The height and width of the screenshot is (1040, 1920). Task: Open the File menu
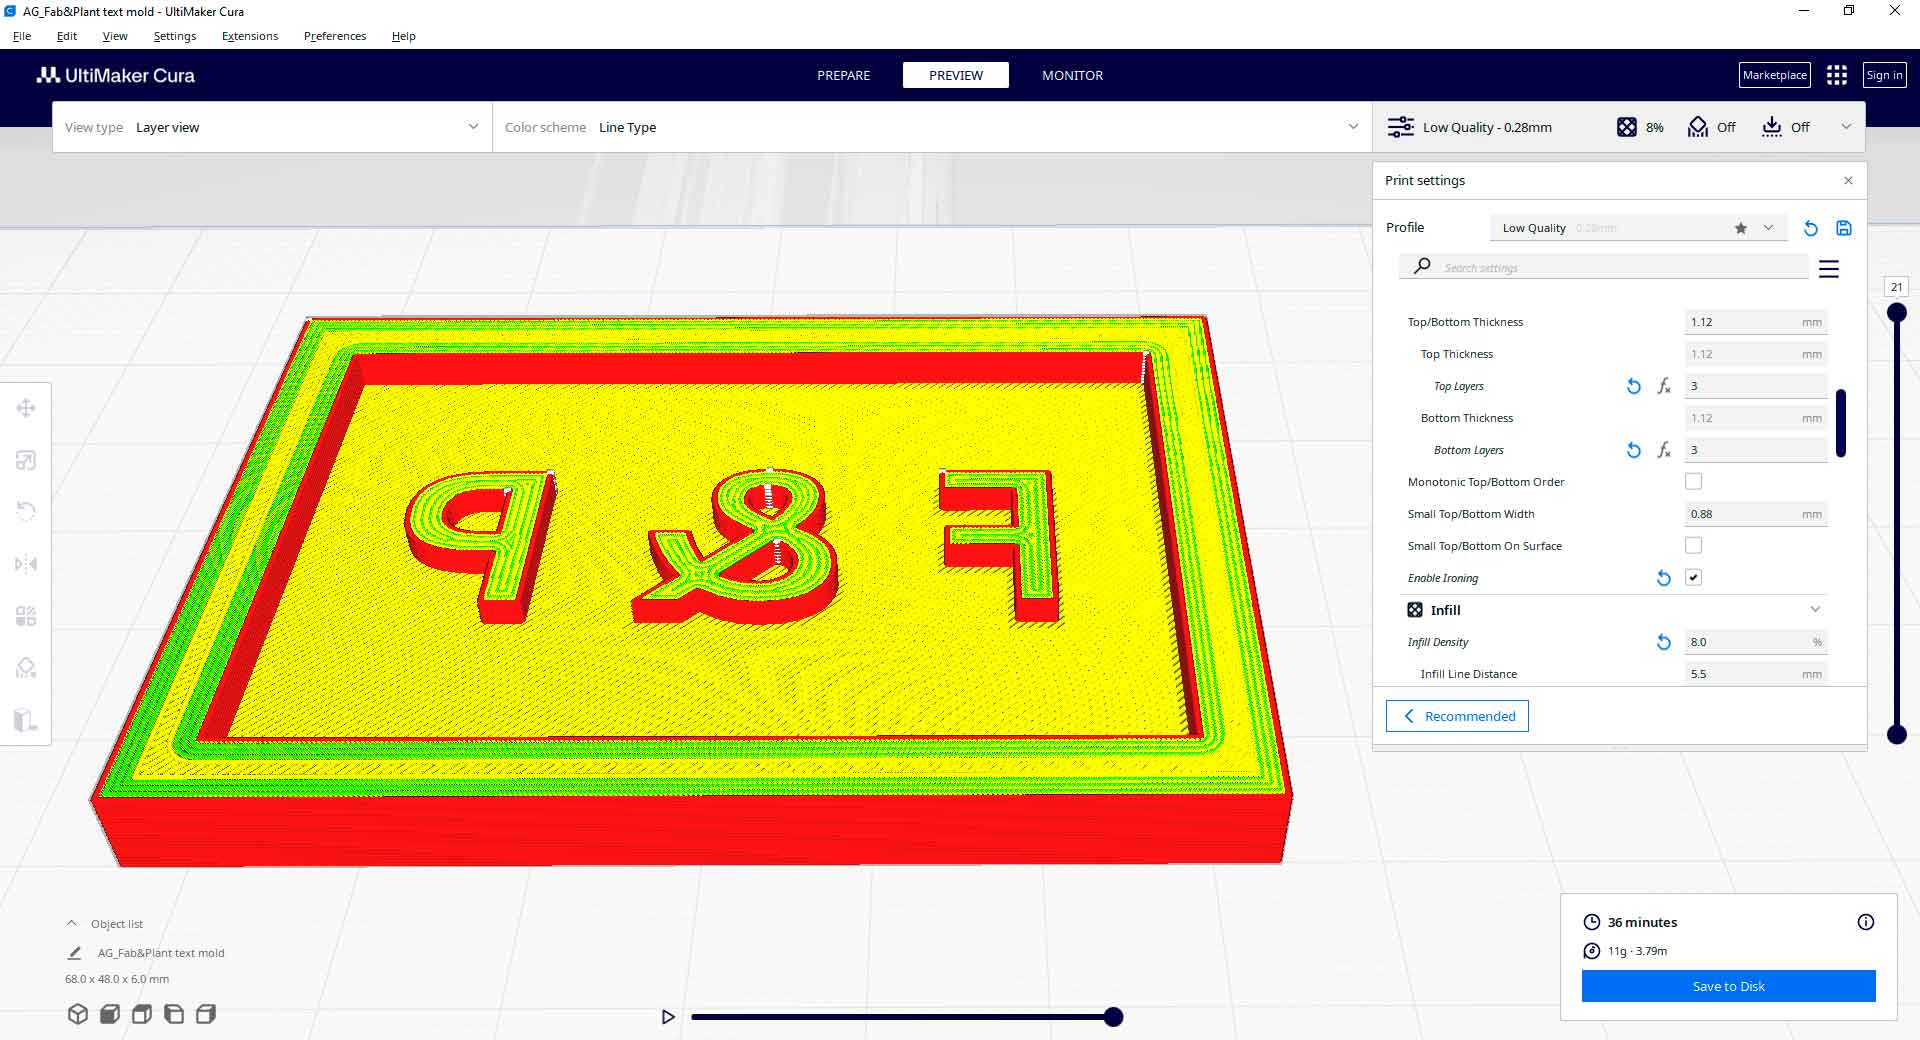coord(22,36)
